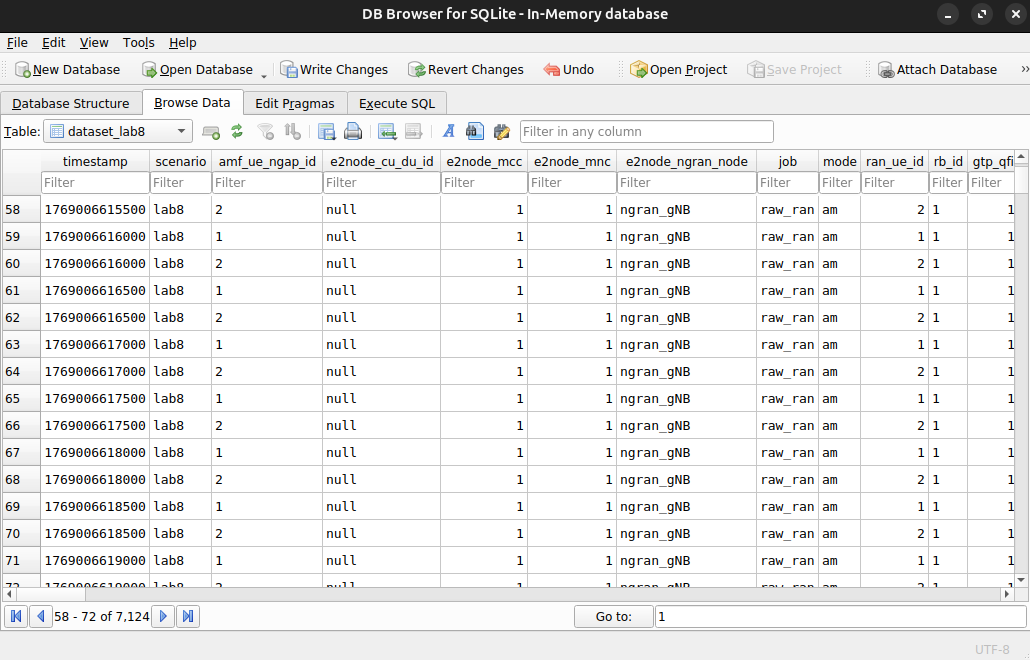Open the dataset_lab8 table dropdown
Screen dimensions: 1030x660
pyautogui.click(x=118, y=131)
